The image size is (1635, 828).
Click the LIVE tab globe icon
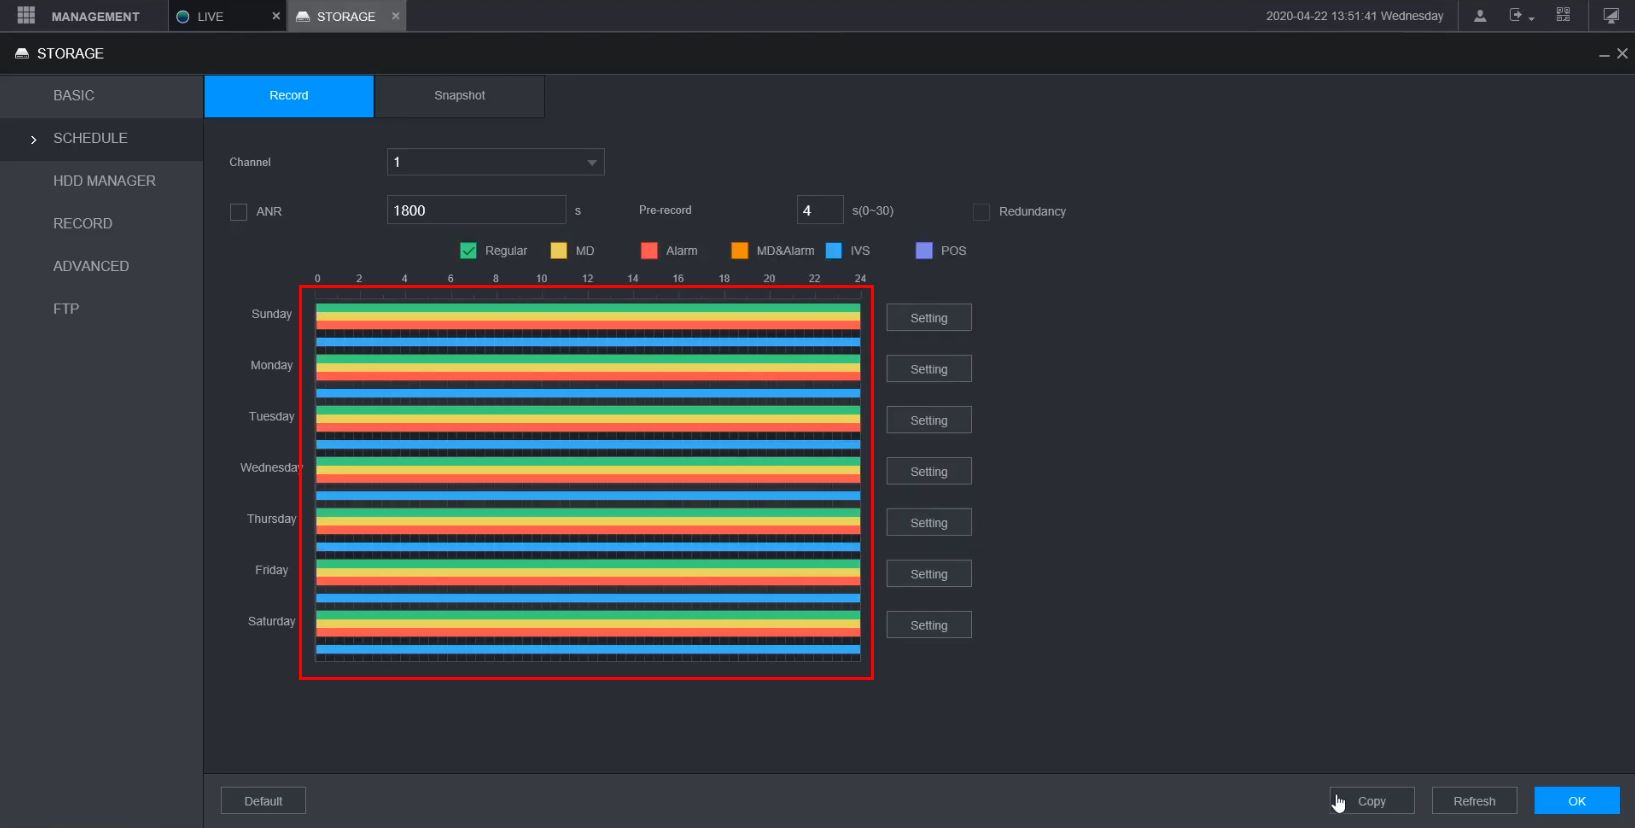[x=183, y=17]
